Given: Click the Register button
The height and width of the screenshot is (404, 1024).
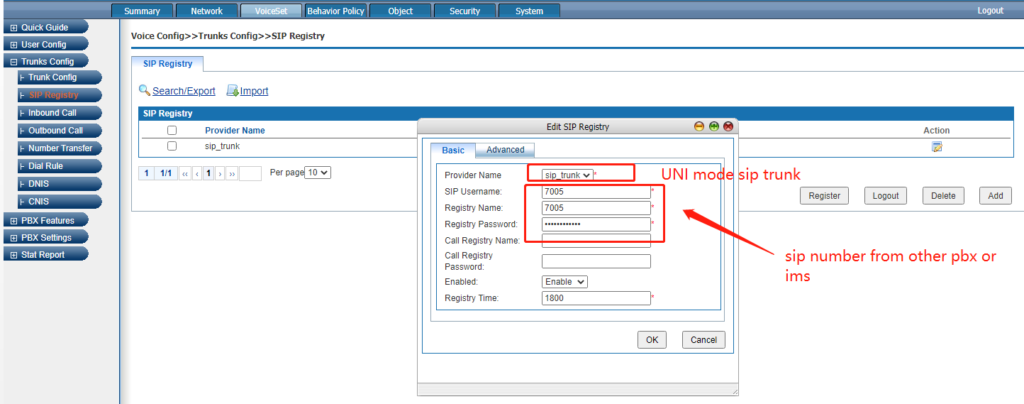Looking at the screenshot, I should [824, 195].
